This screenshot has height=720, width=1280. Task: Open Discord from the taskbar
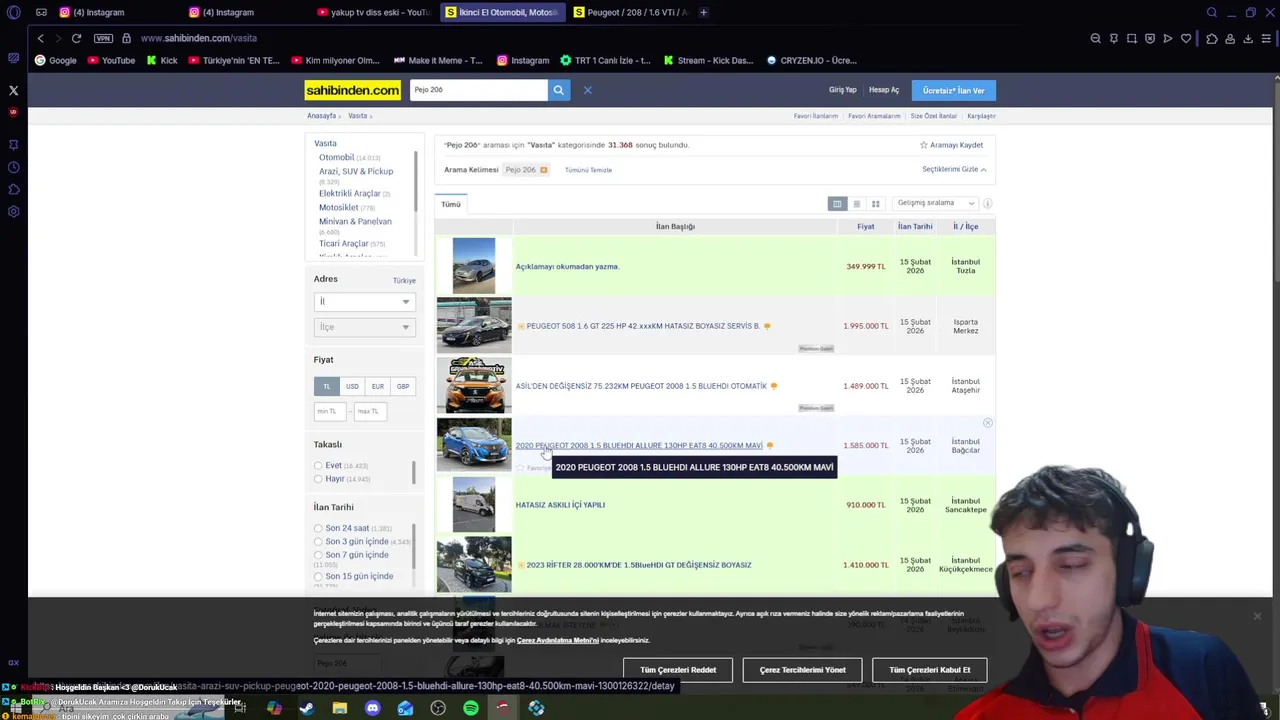point(372,708)
